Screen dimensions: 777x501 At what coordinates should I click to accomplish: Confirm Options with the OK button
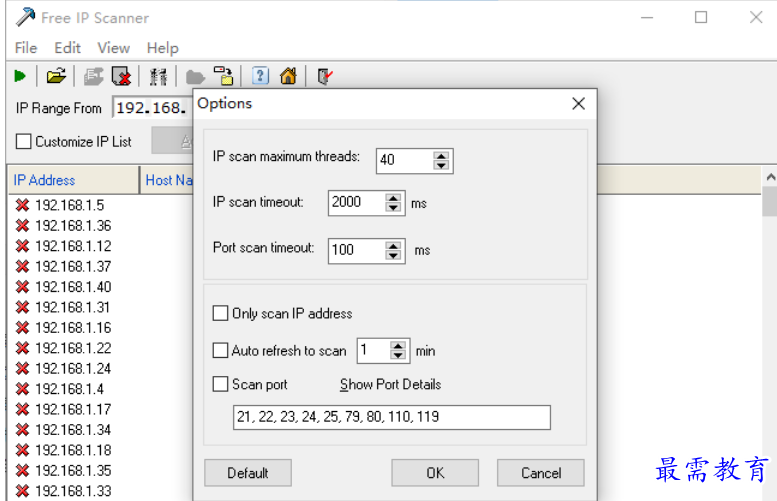coord(435,473)
